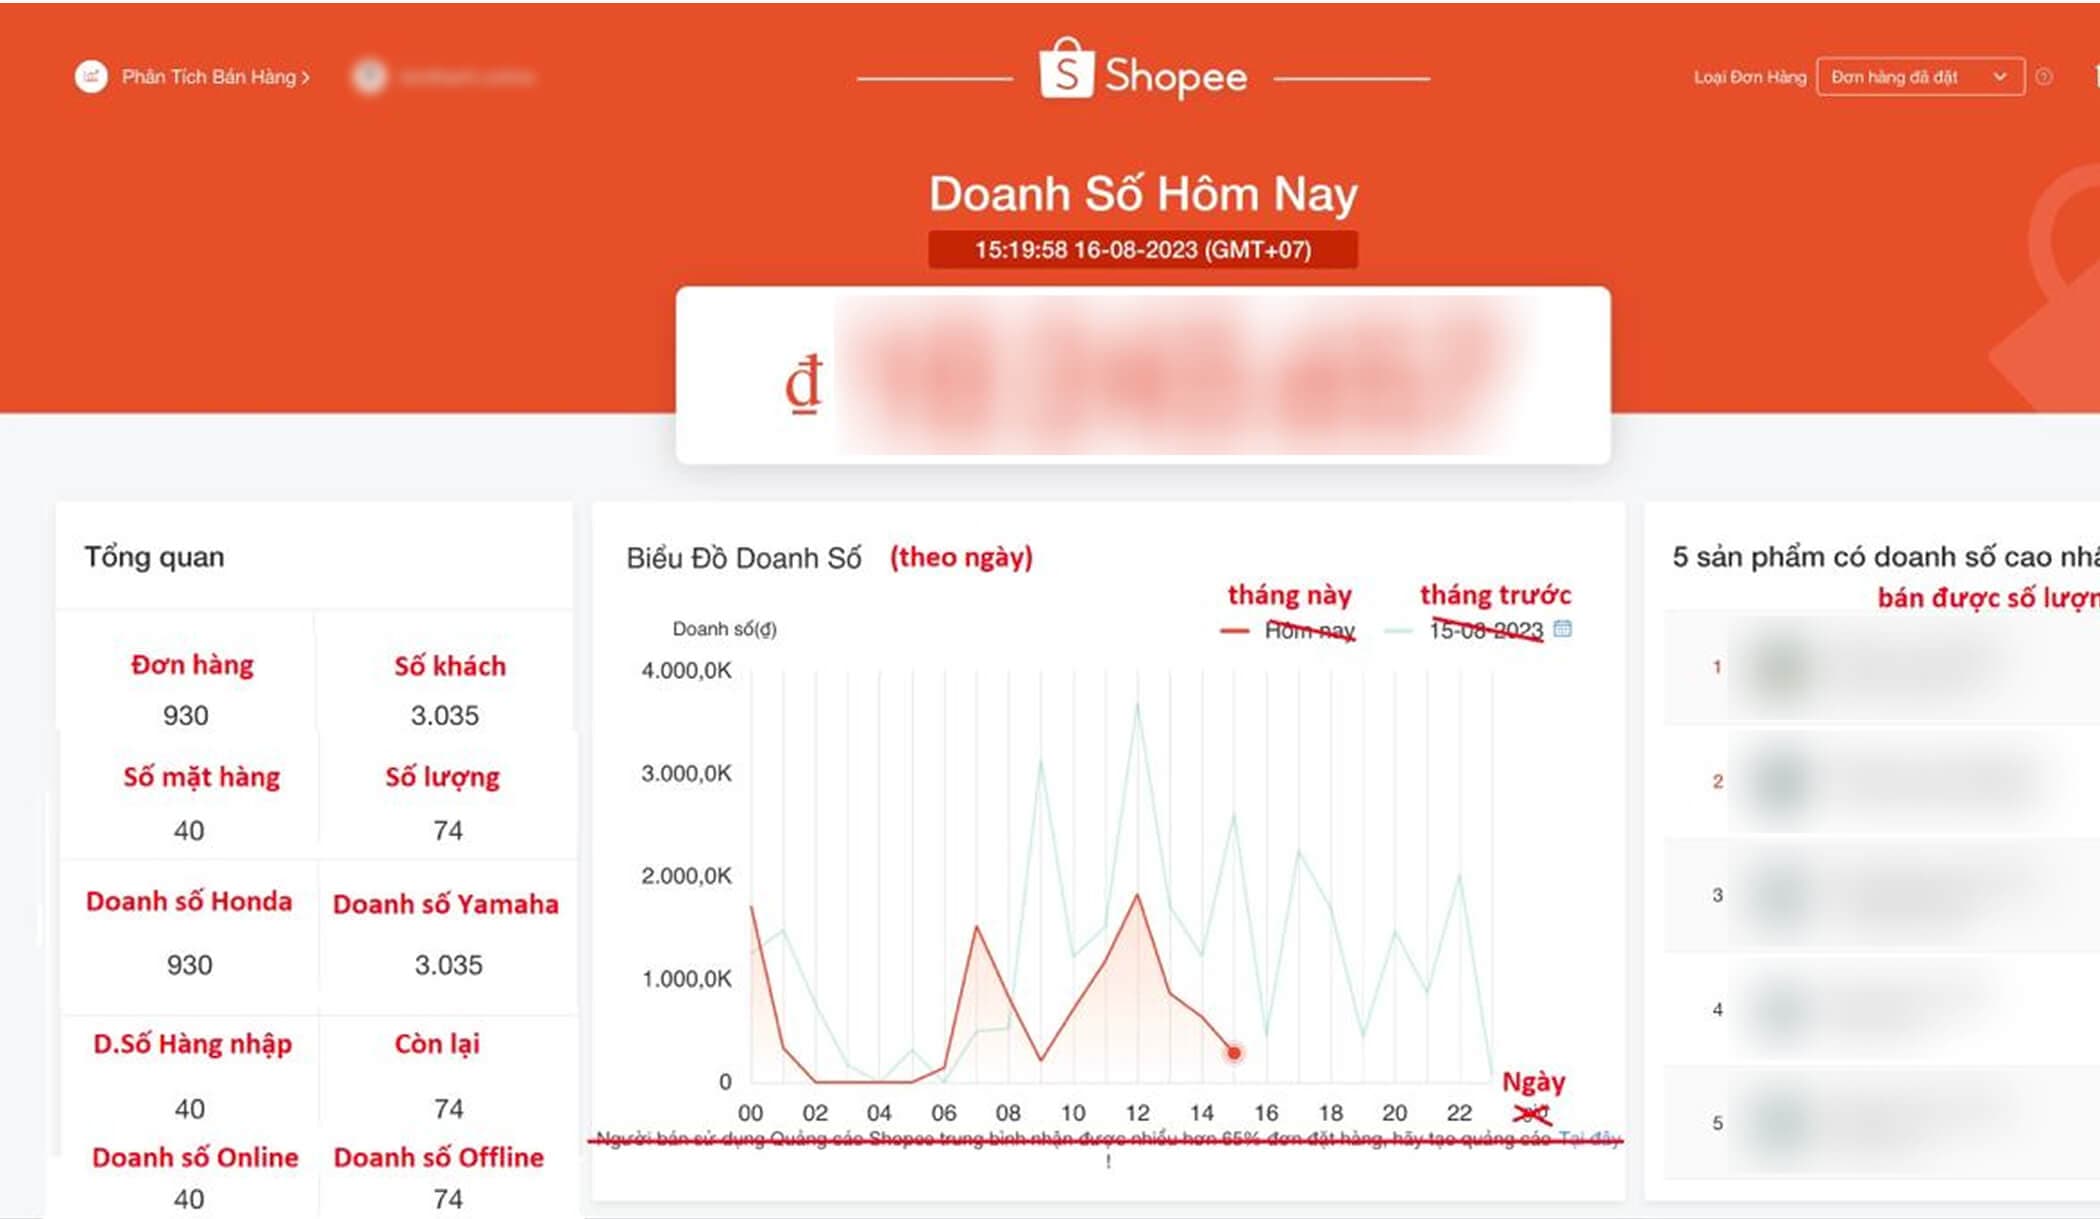Select the Tổng quan panel header
The image size is (2100, 1219).
pos(154,557)
